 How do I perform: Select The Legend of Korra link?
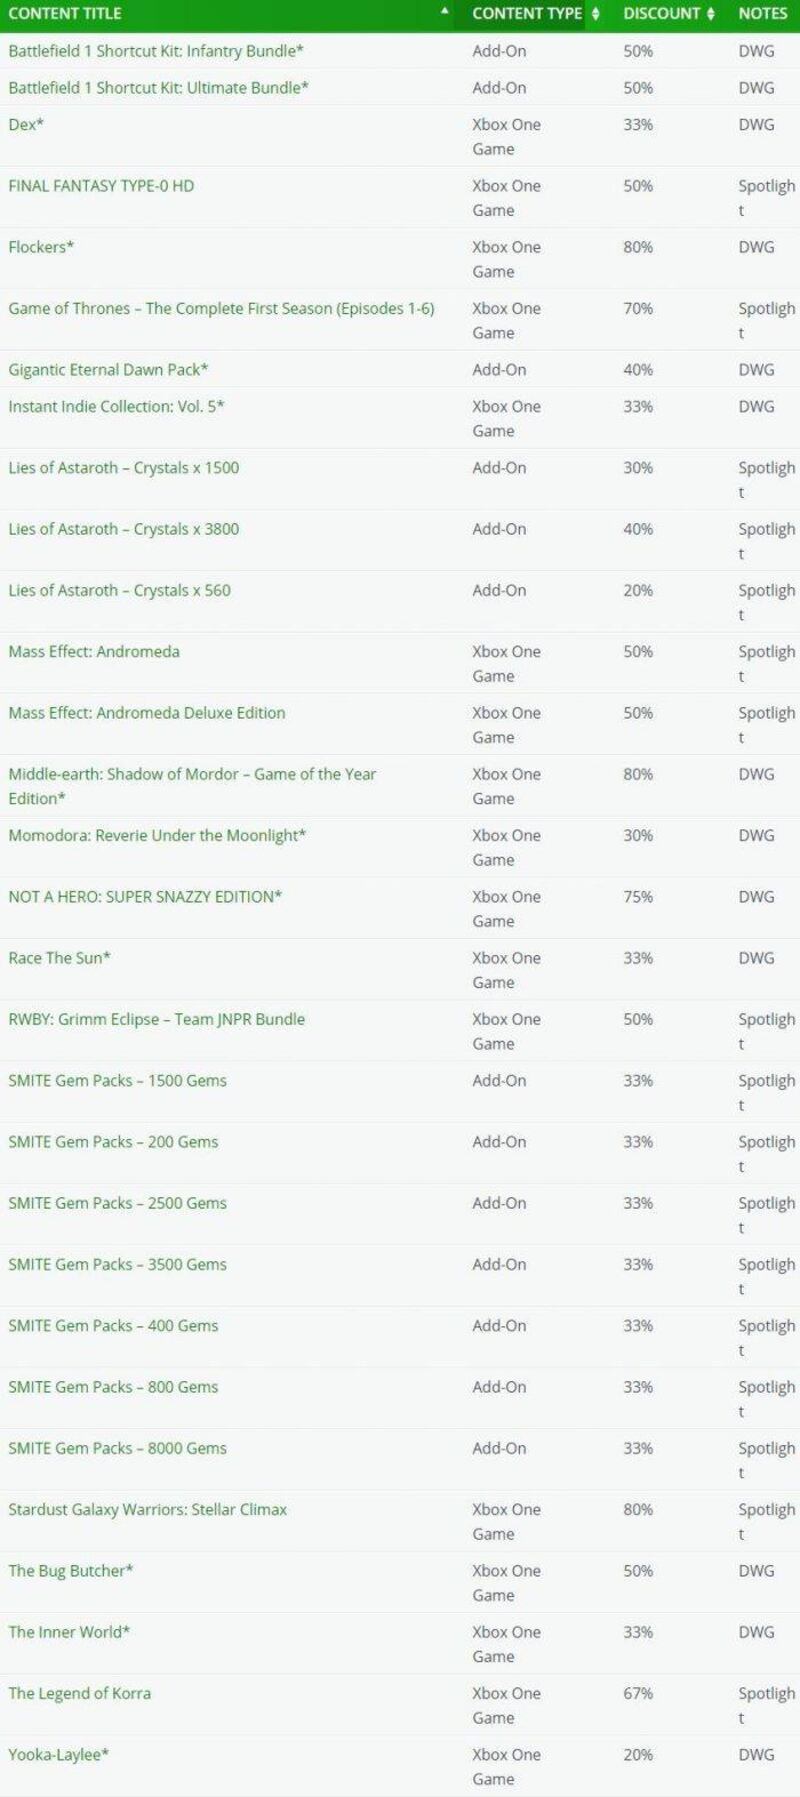click(80, 1693)
